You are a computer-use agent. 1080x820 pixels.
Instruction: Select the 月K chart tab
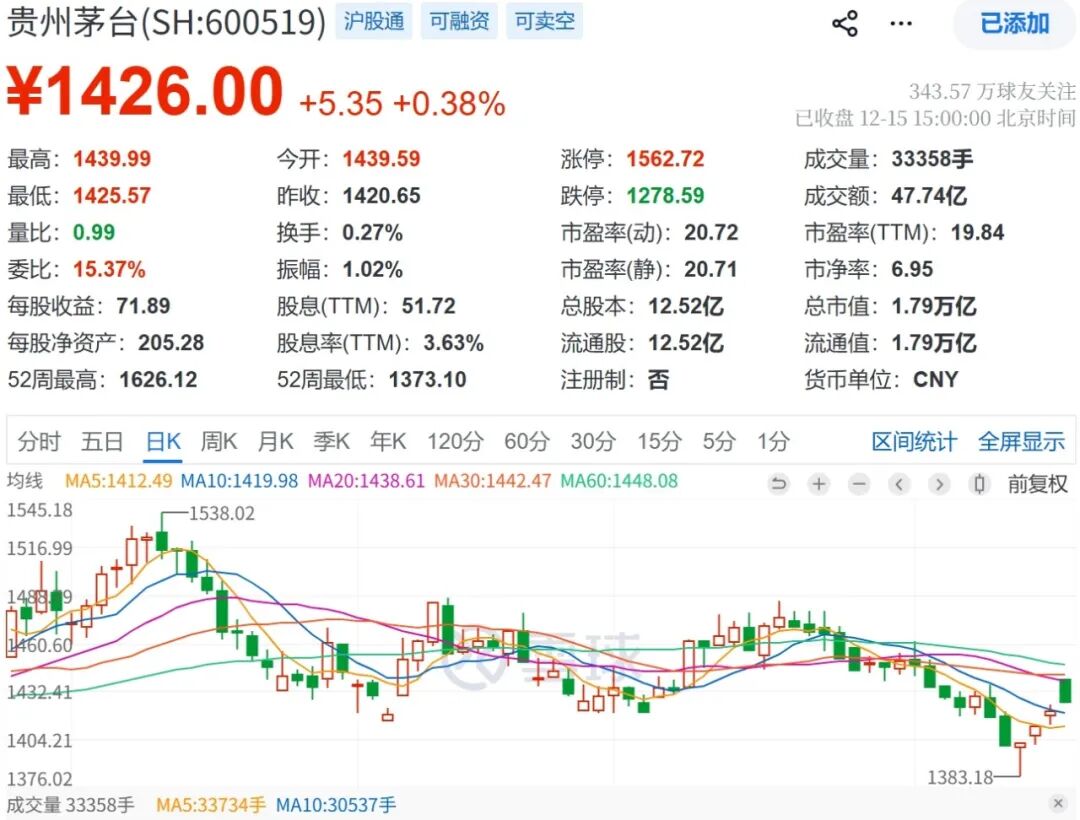276,441
